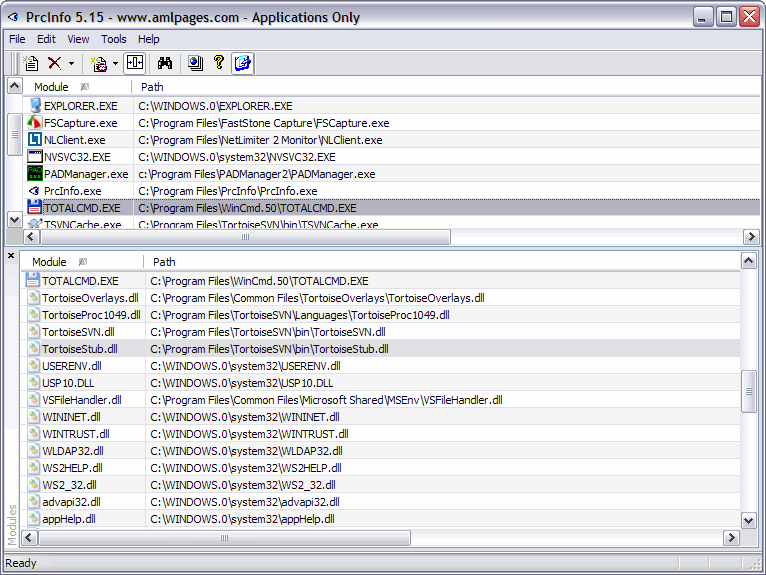Click the VSFileHandler.dll icon

click(33, 400)
